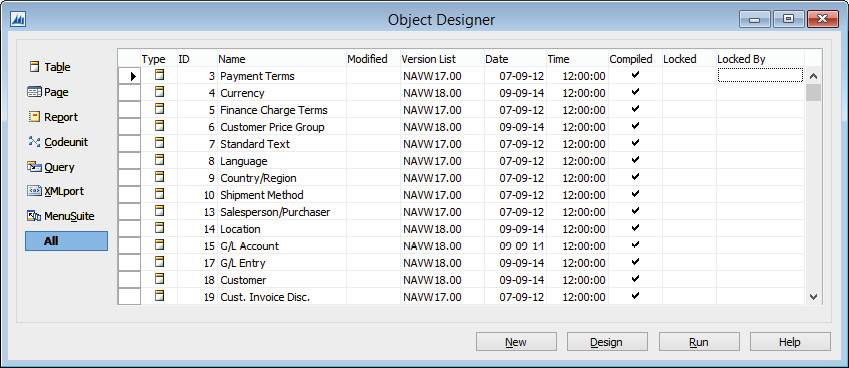Click the type icon in Finance Charge Terms row
Image resolution: width=849 pixels, height=368 pixels.
coord(159,109)
